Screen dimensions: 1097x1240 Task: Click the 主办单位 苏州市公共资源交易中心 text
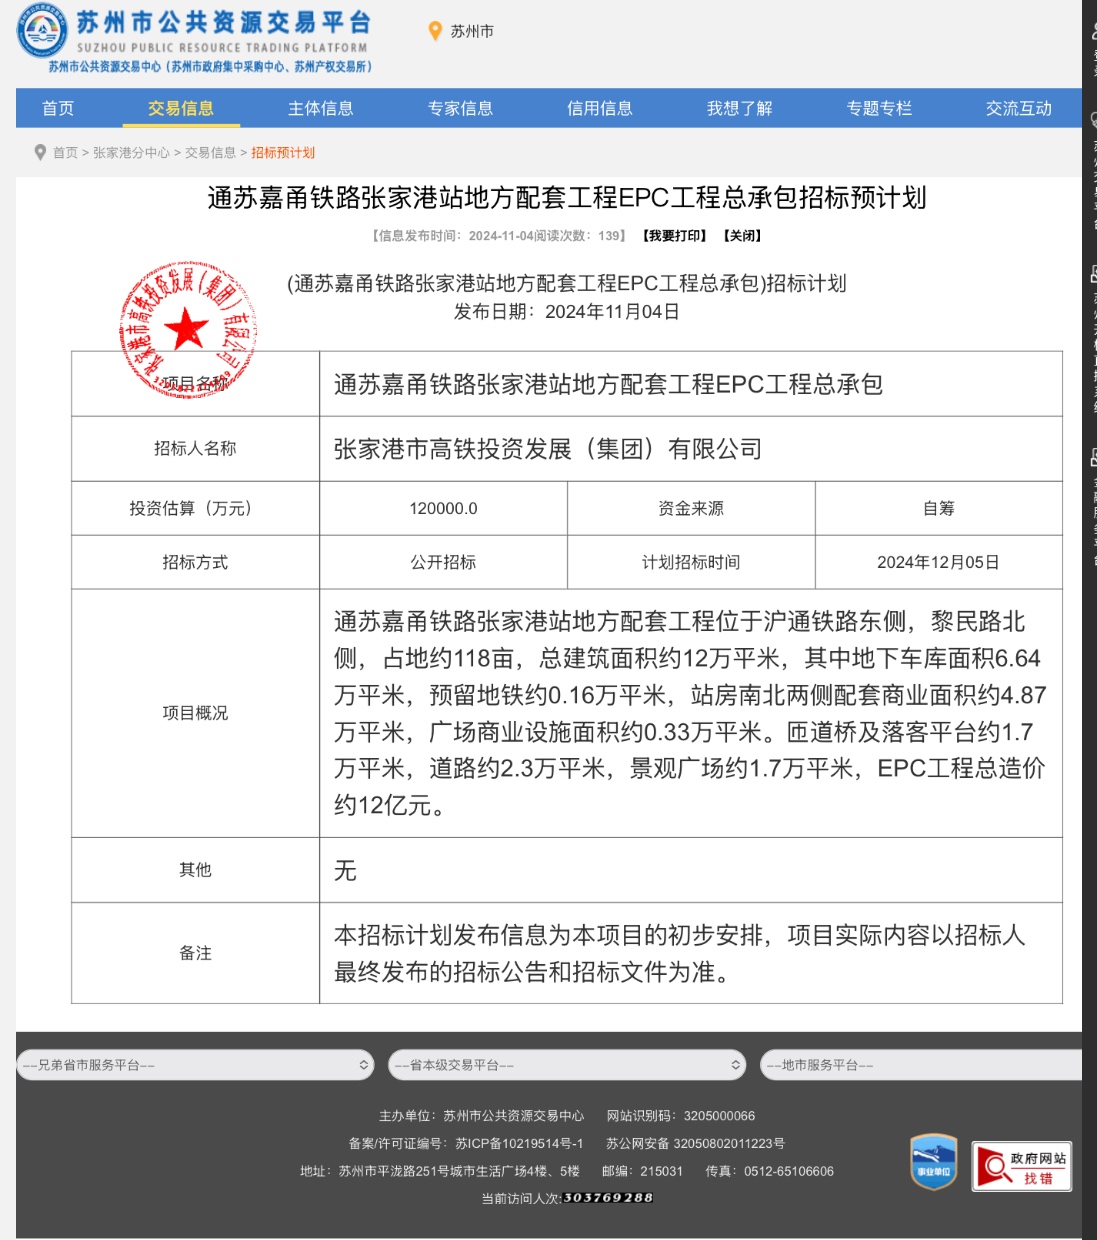(482, 1116)
